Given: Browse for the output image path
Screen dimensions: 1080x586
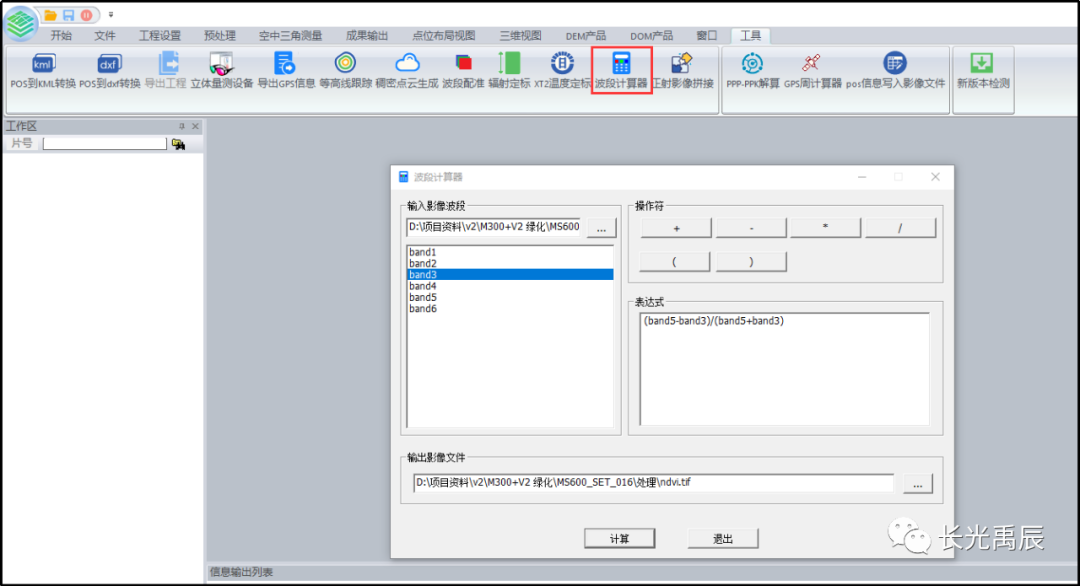Looking at the screenshot, I should pos(917,484).
